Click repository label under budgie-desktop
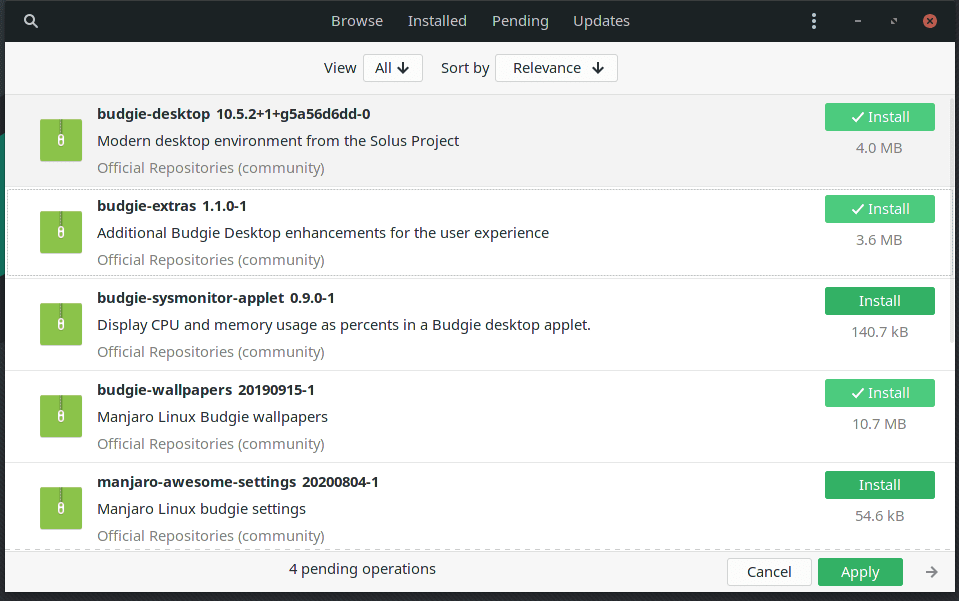Viewport: 959px width, 601px height. (x=211, y=168)
